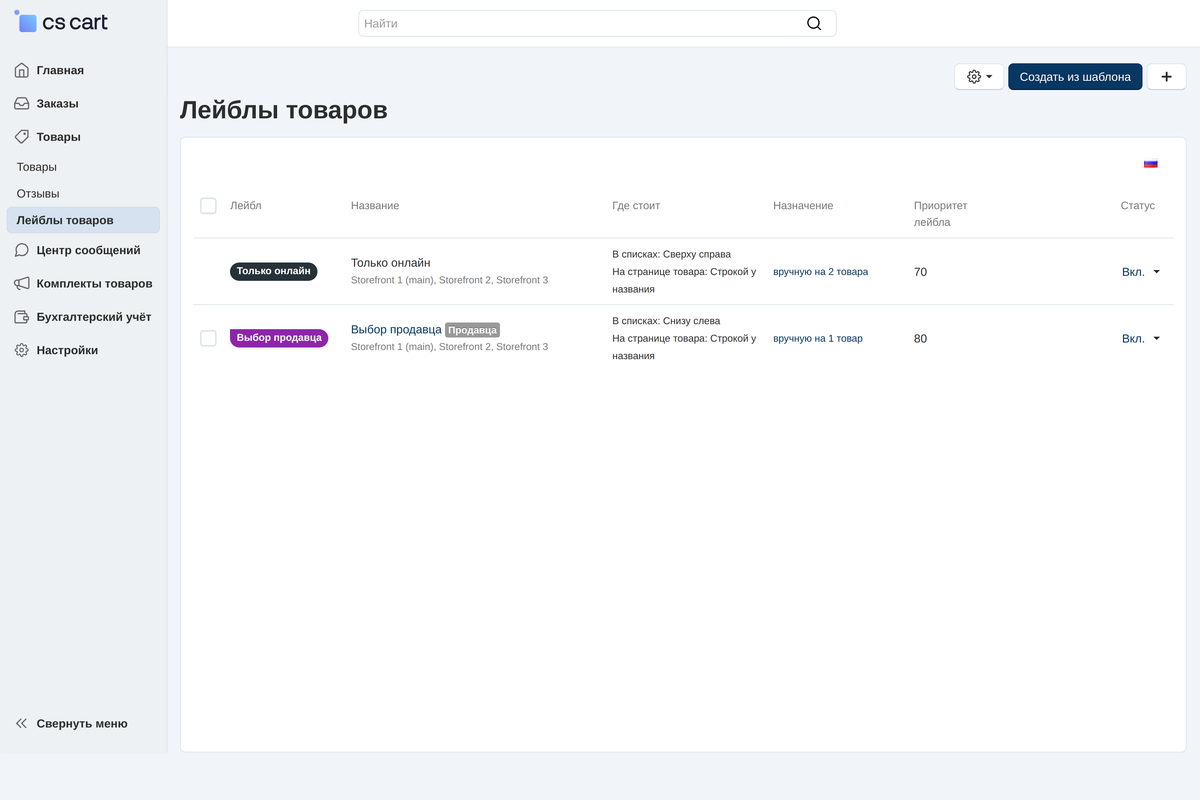This screenshot has width=1200, height=800.
Task: Click the inbox icon beside Заказы
Action: point(22,103)
